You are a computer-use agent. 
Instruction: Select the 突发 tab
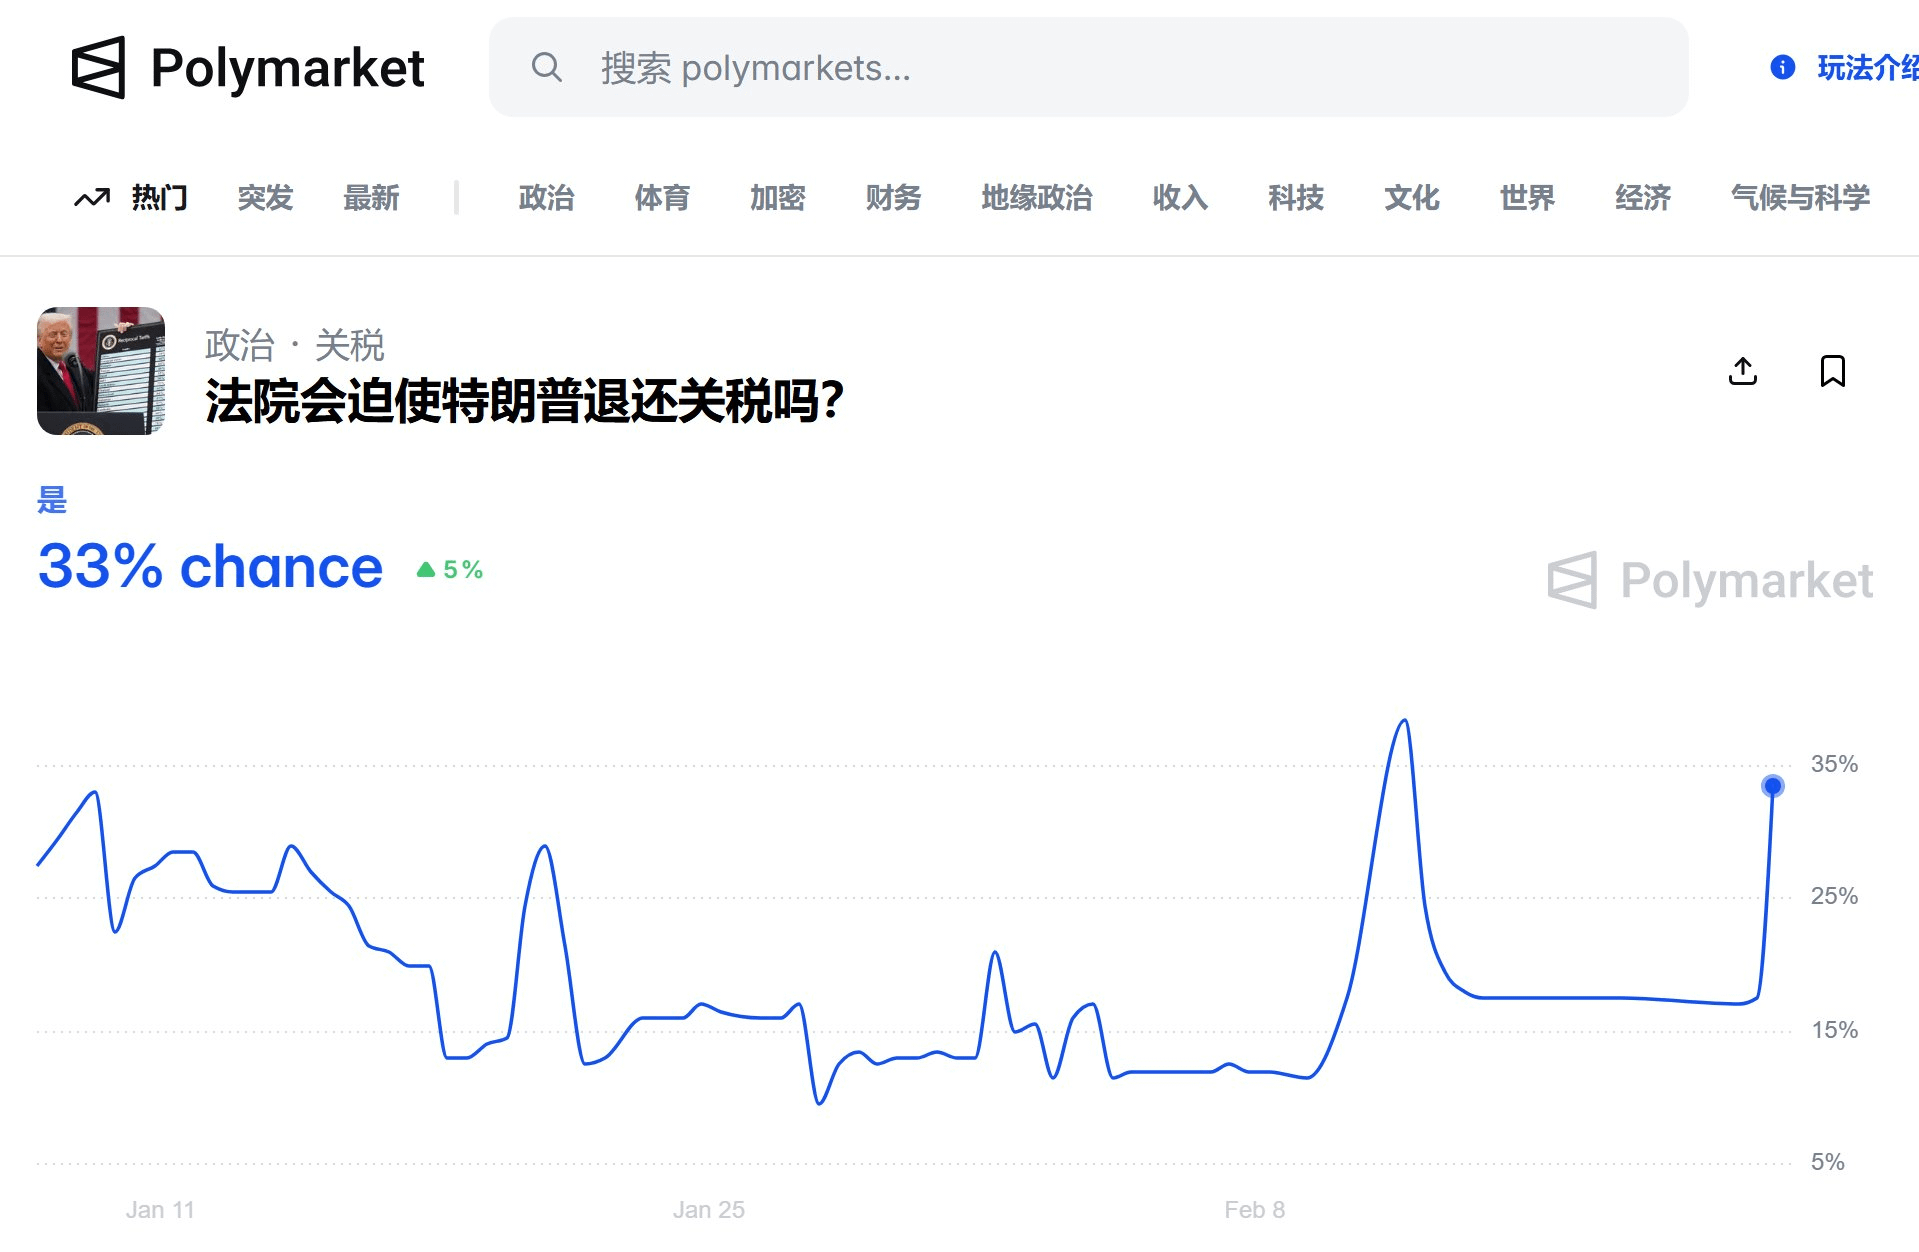pos(265,197)
